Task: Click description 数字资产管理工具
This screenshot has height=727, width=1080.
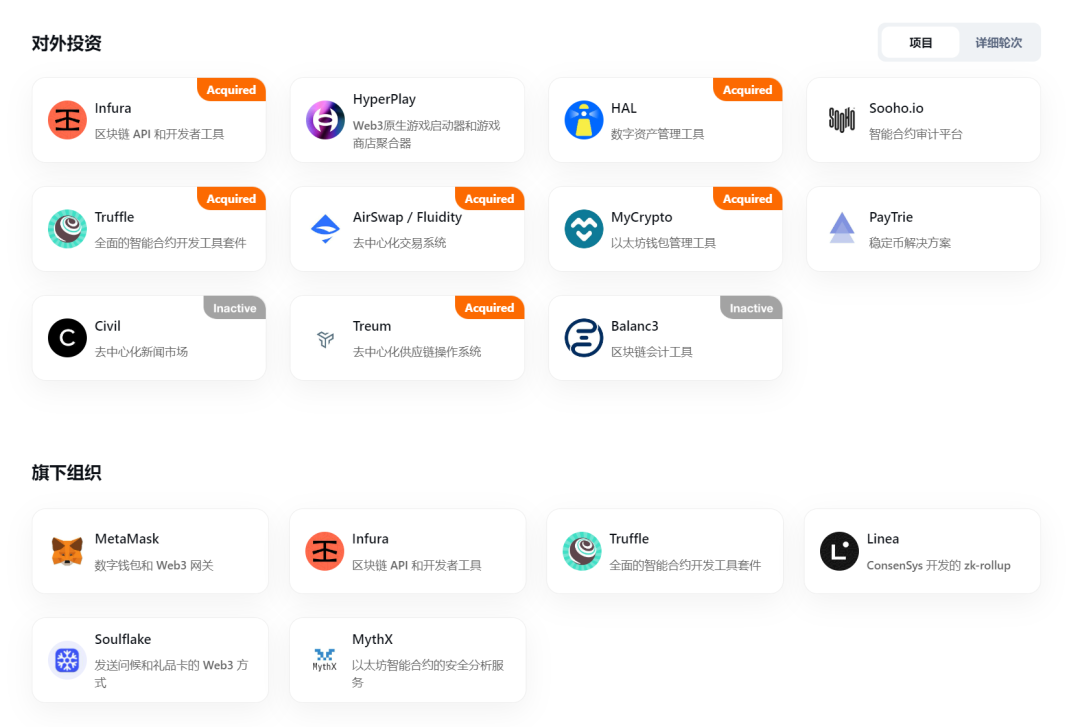Action: pyautogui.click(x=657, y=134)
